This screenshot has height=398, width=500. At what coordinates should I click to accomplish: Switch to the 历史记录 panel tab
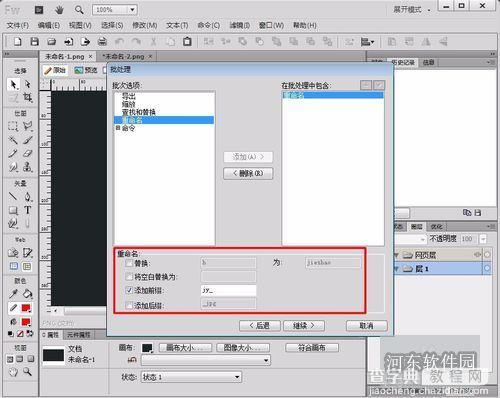tap(403, 62)
